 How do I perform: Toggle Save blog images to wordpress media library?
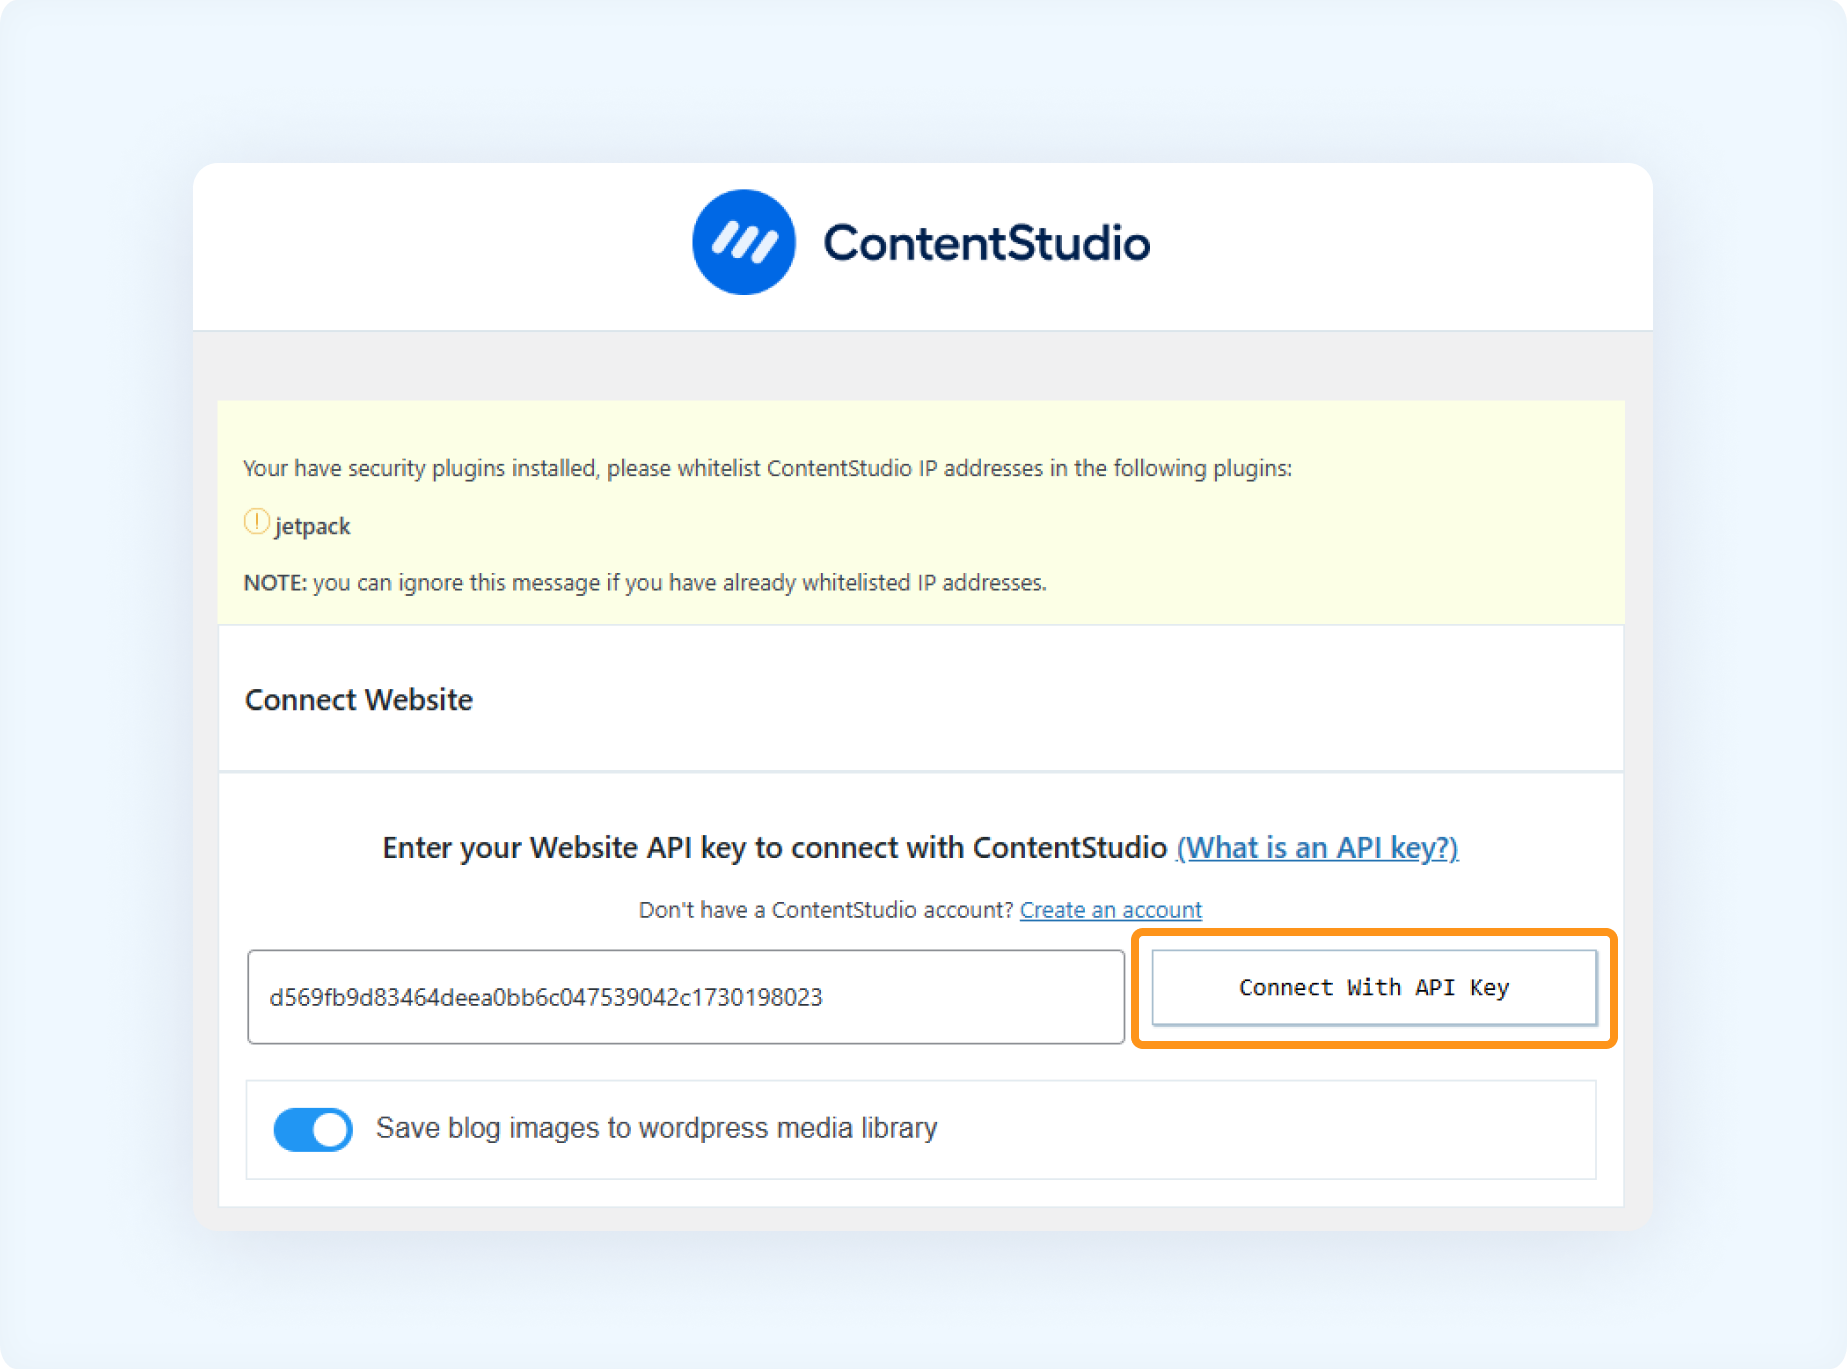[x=313, y=1129]
